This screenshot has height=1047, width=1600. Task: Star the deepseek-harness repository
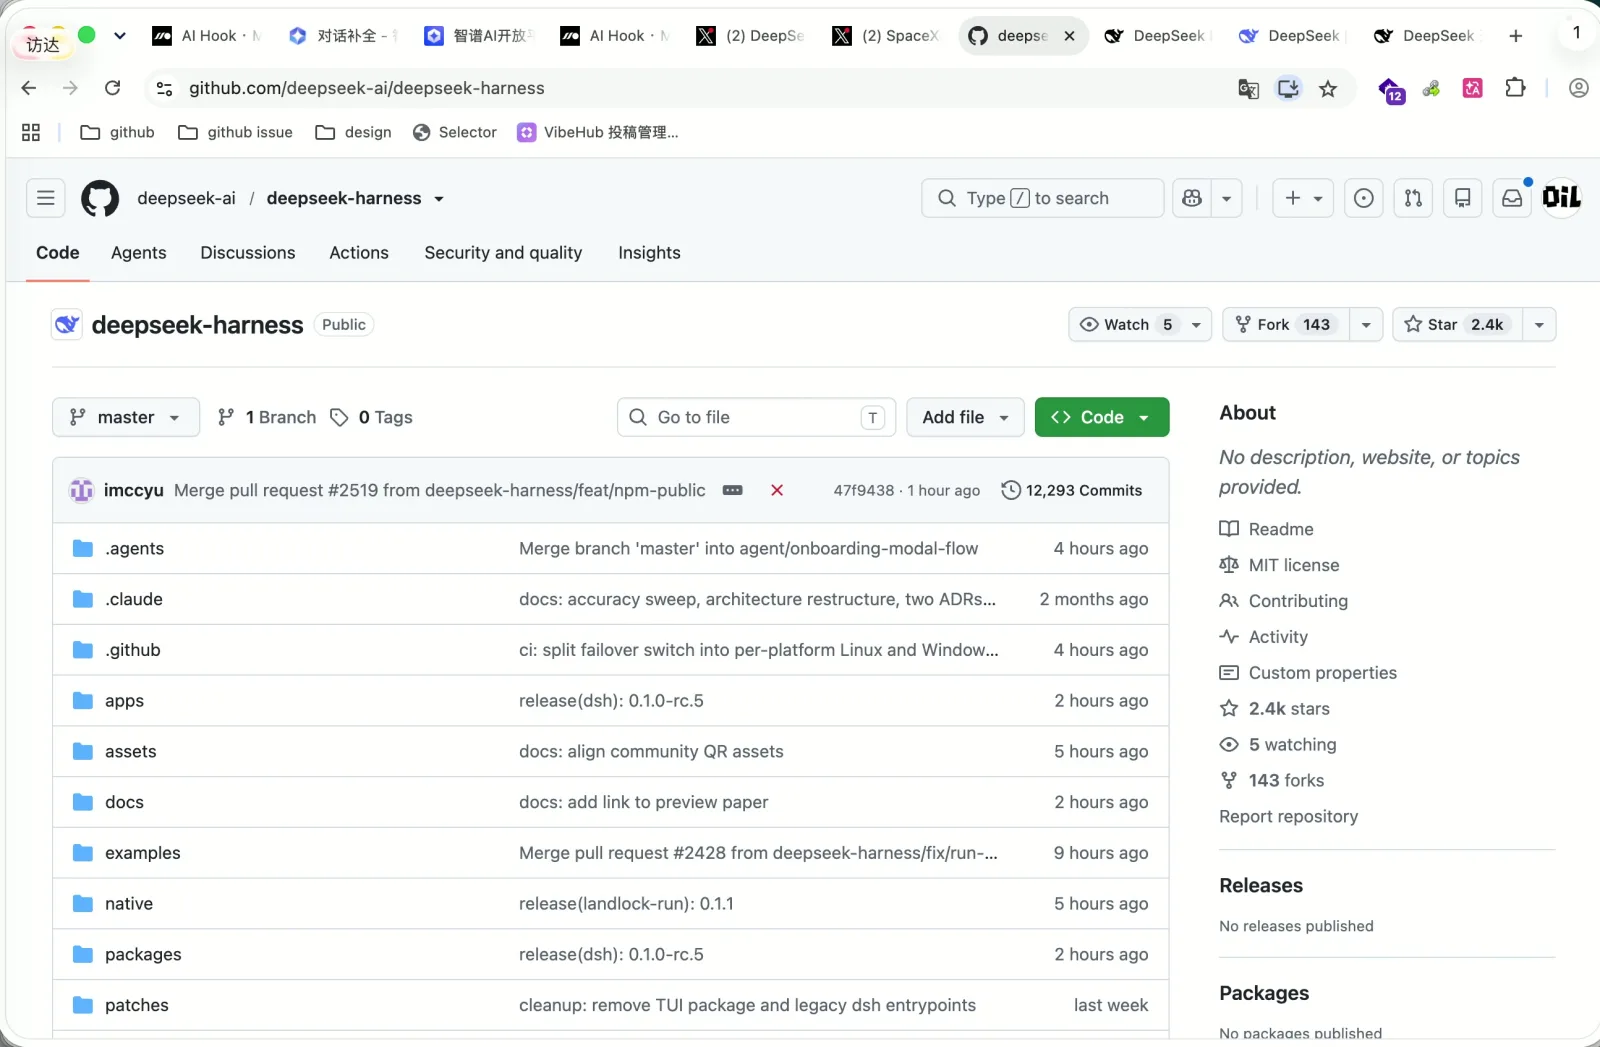click(1457, 324)
